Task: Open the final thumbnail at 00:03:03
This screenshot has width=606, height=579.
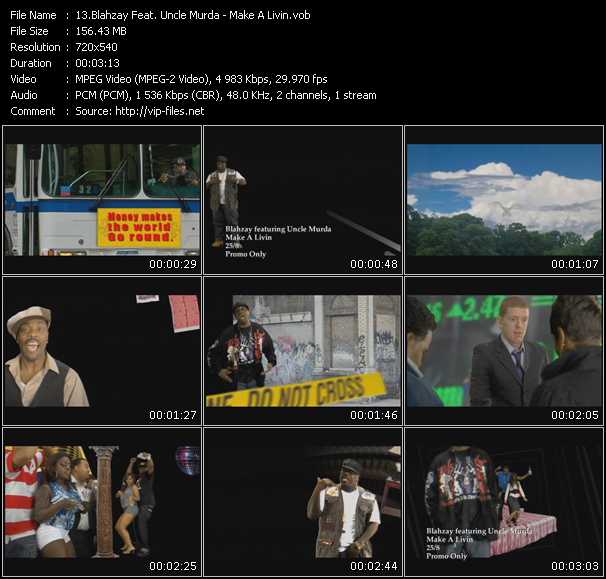Action: tap(504, 502)
